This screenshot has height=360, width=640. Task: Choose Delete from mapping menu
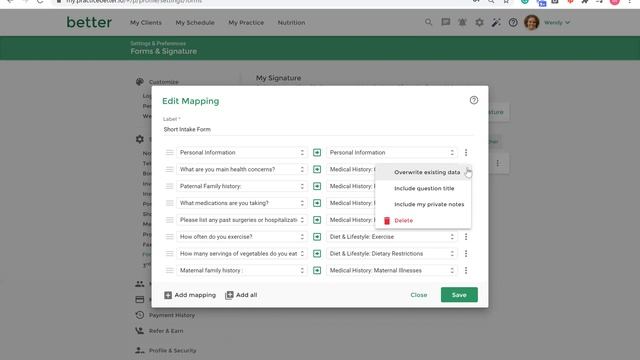423,220
